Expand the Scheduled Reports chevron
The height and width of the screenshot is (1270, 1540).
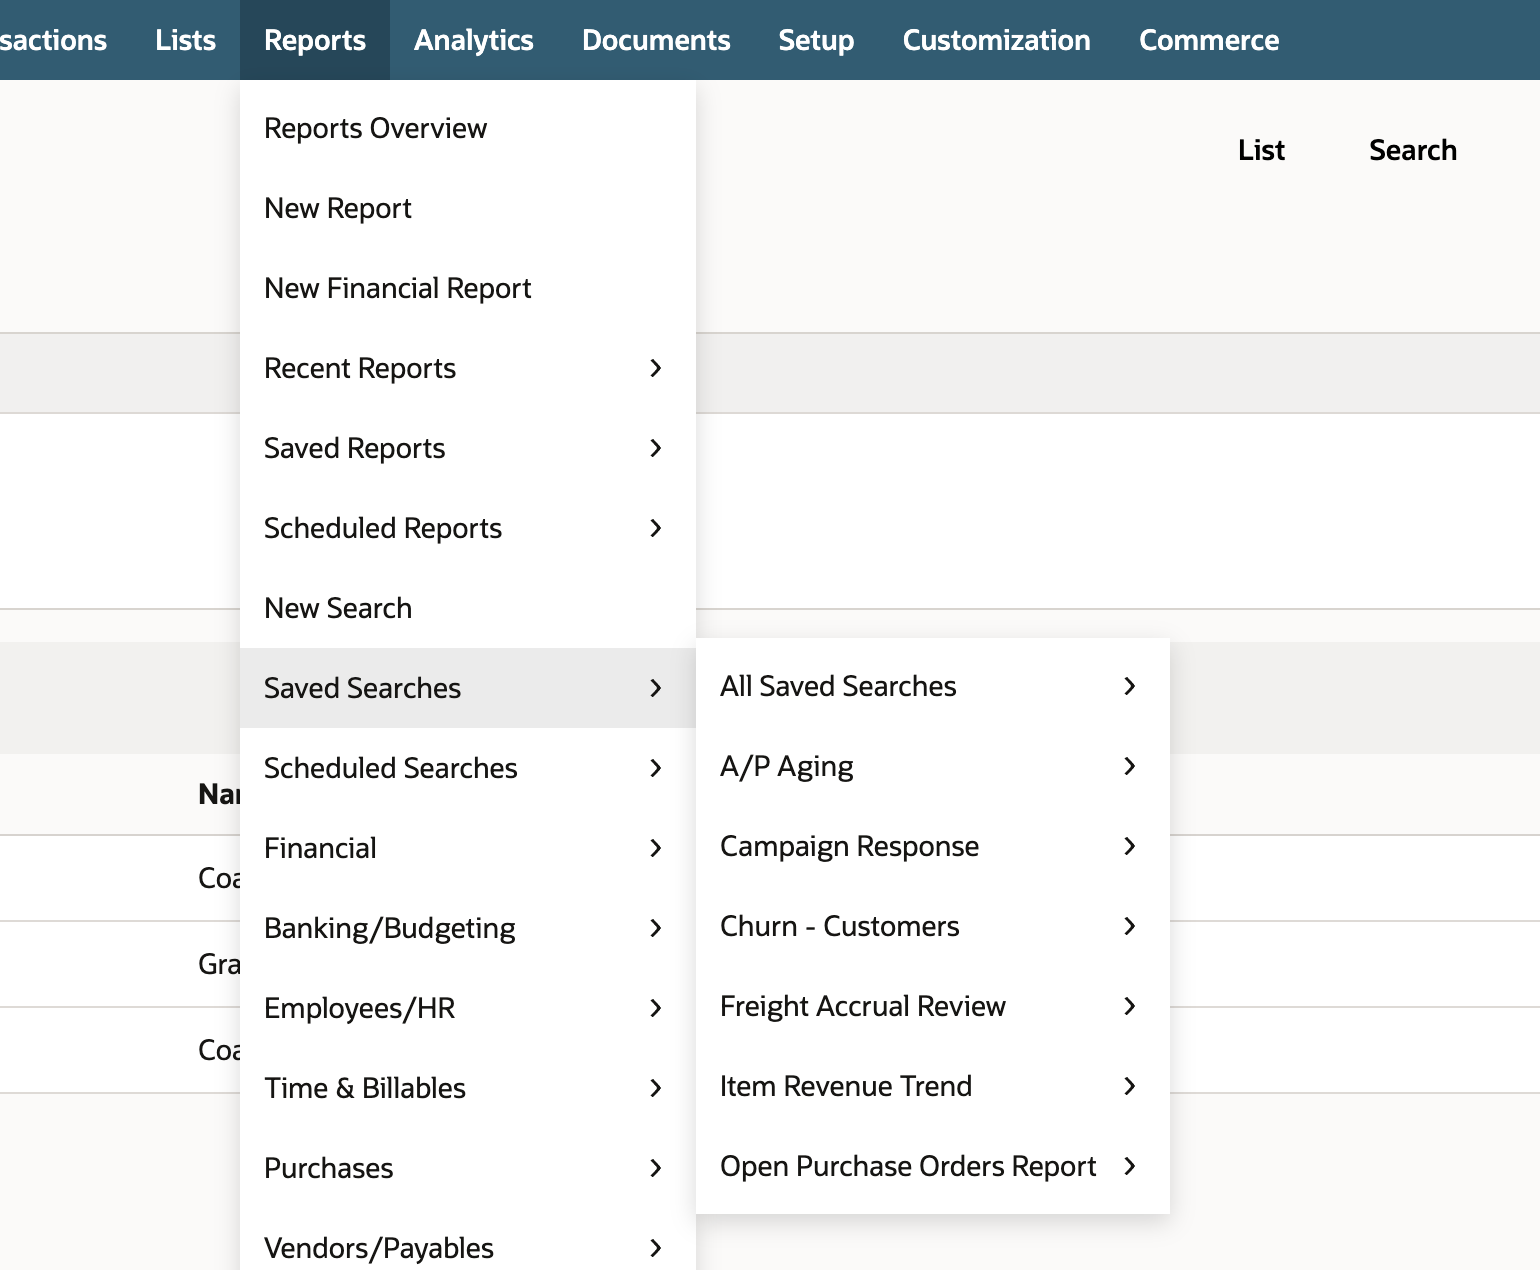pyautogui.click(x=656, y=528)
